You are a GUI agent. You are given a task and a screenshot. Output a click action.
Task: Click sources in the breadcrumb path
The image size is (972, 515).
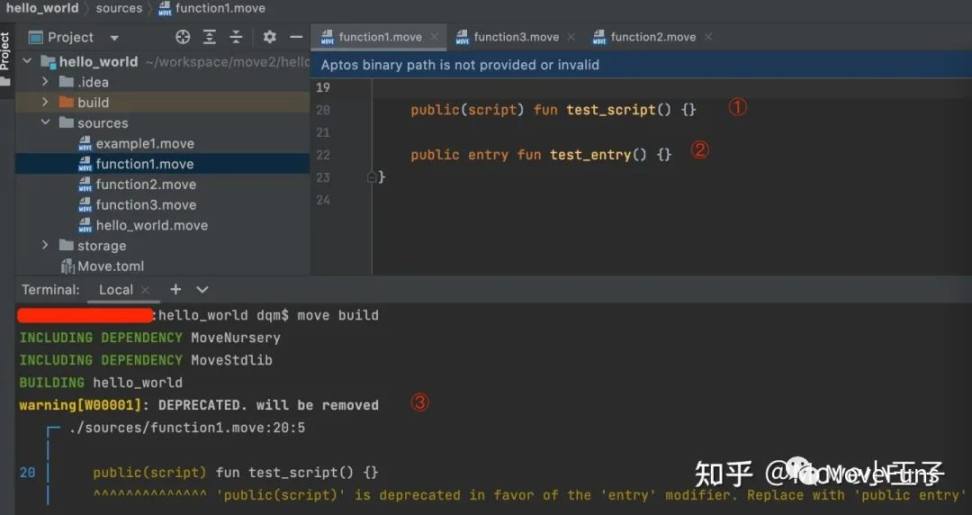click(119, 8)
